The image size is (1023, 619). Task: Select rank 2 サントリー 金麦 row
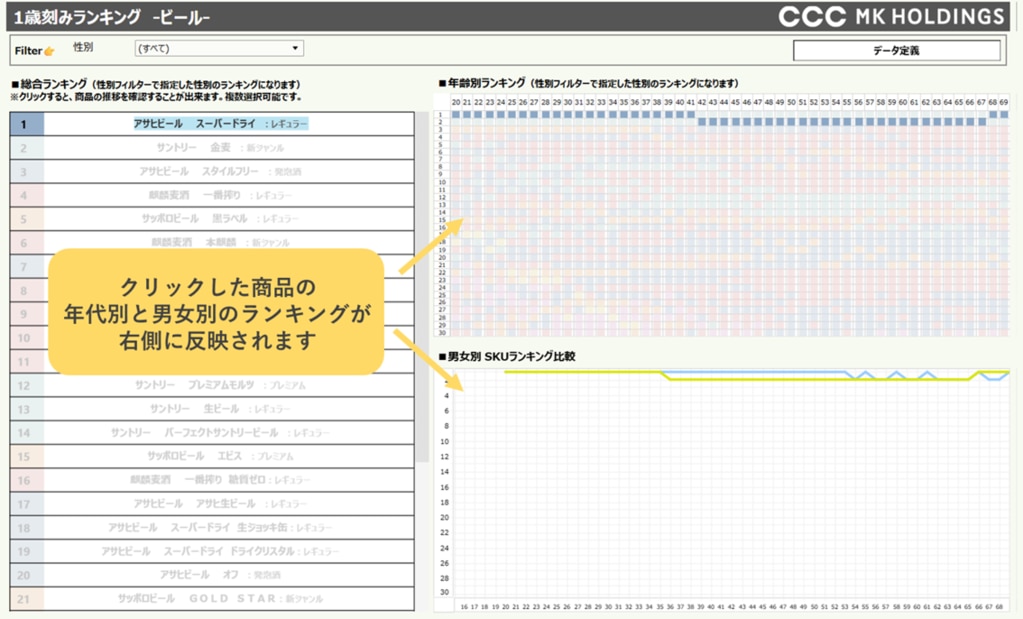[212, 147]
